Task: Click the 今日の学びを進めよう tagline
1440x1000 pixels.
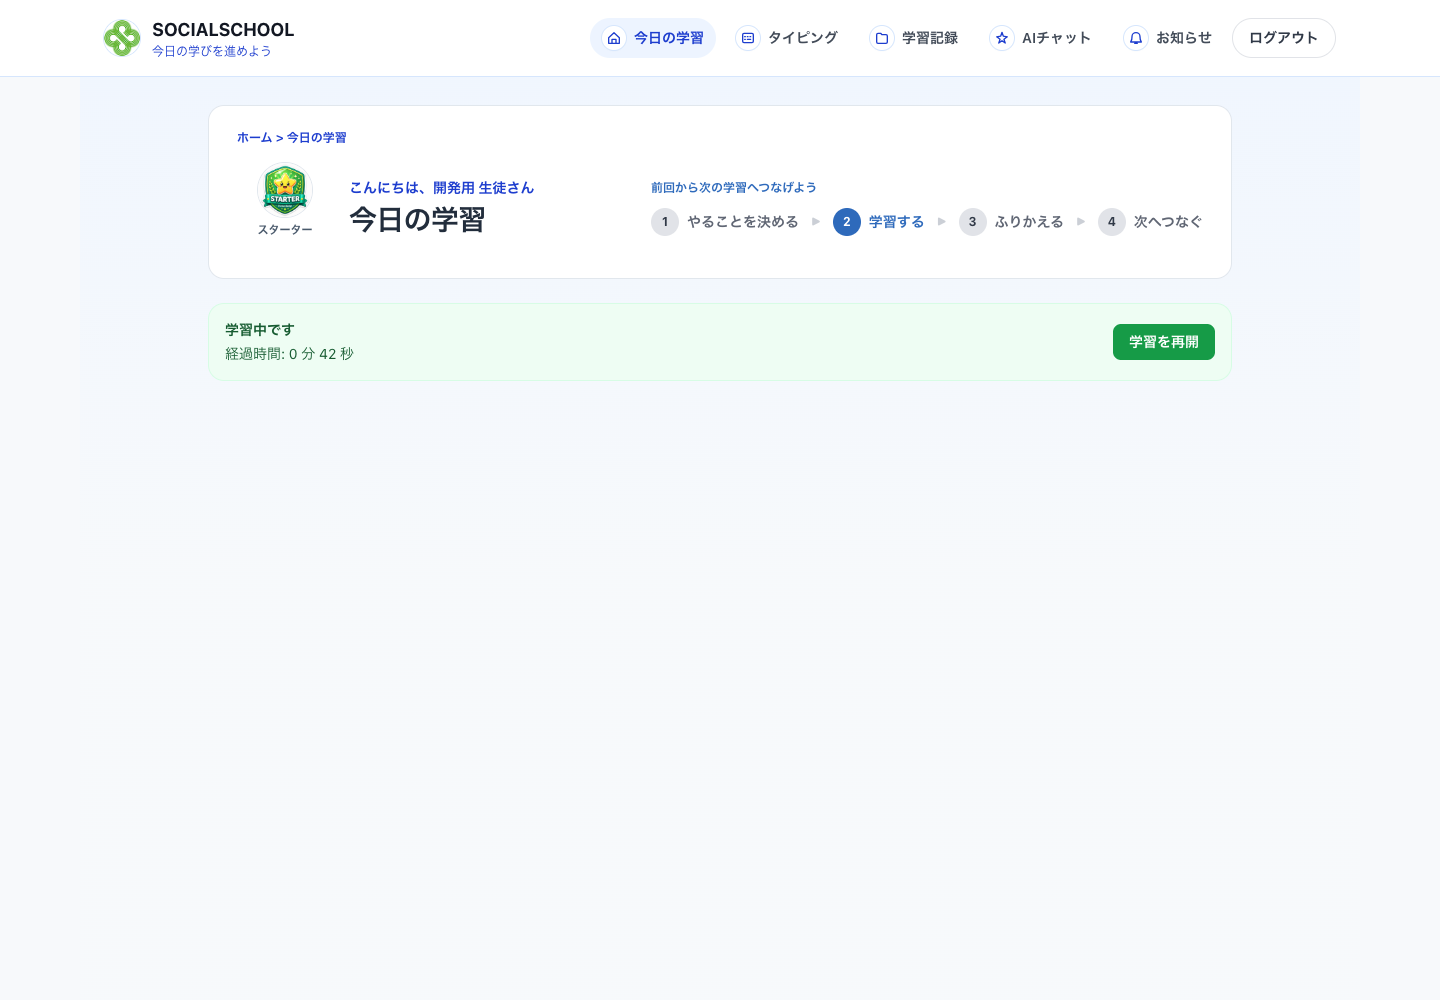Action: tap(212, 51)
